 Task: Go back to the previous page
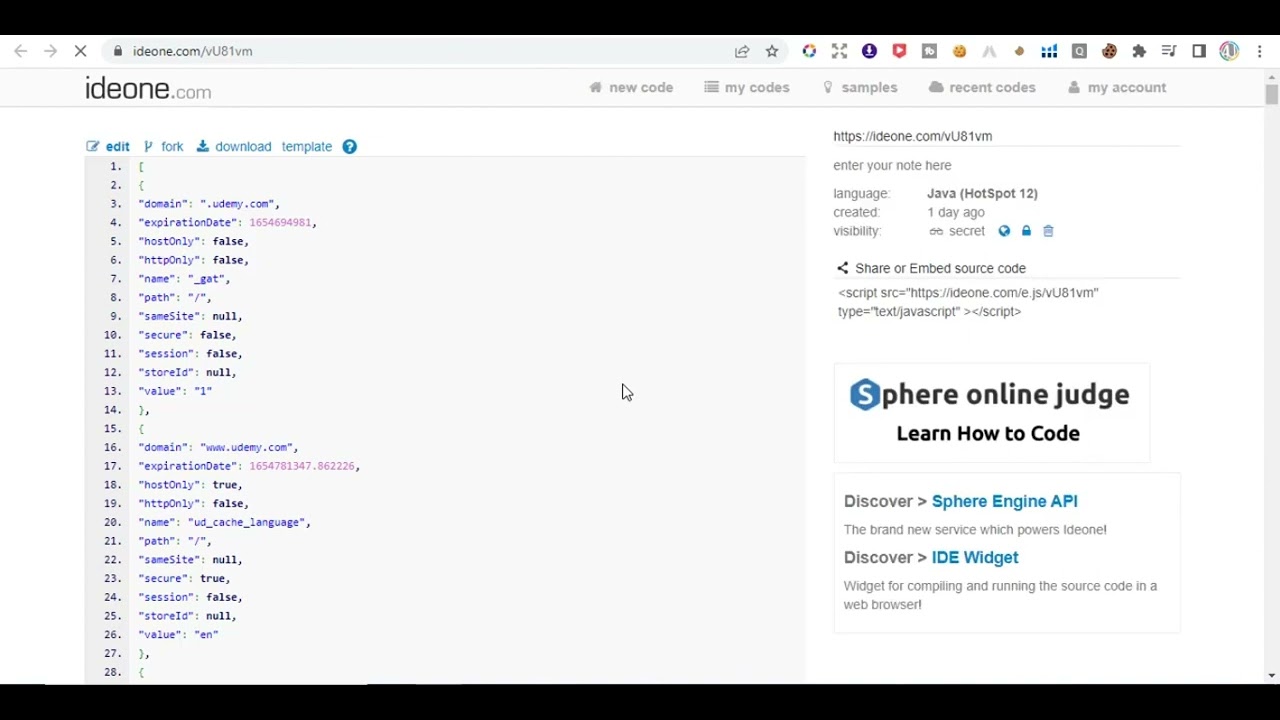click(21, 51)
